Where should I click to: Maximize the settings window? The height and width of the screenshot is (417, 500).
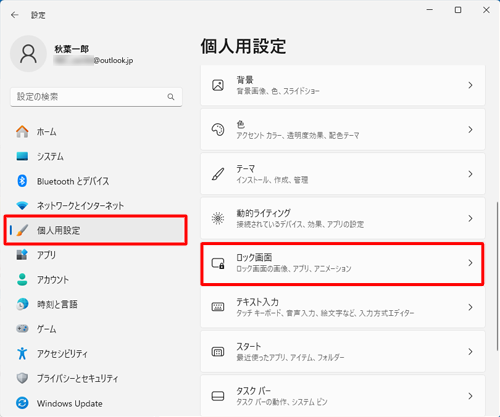click(458, 10)
